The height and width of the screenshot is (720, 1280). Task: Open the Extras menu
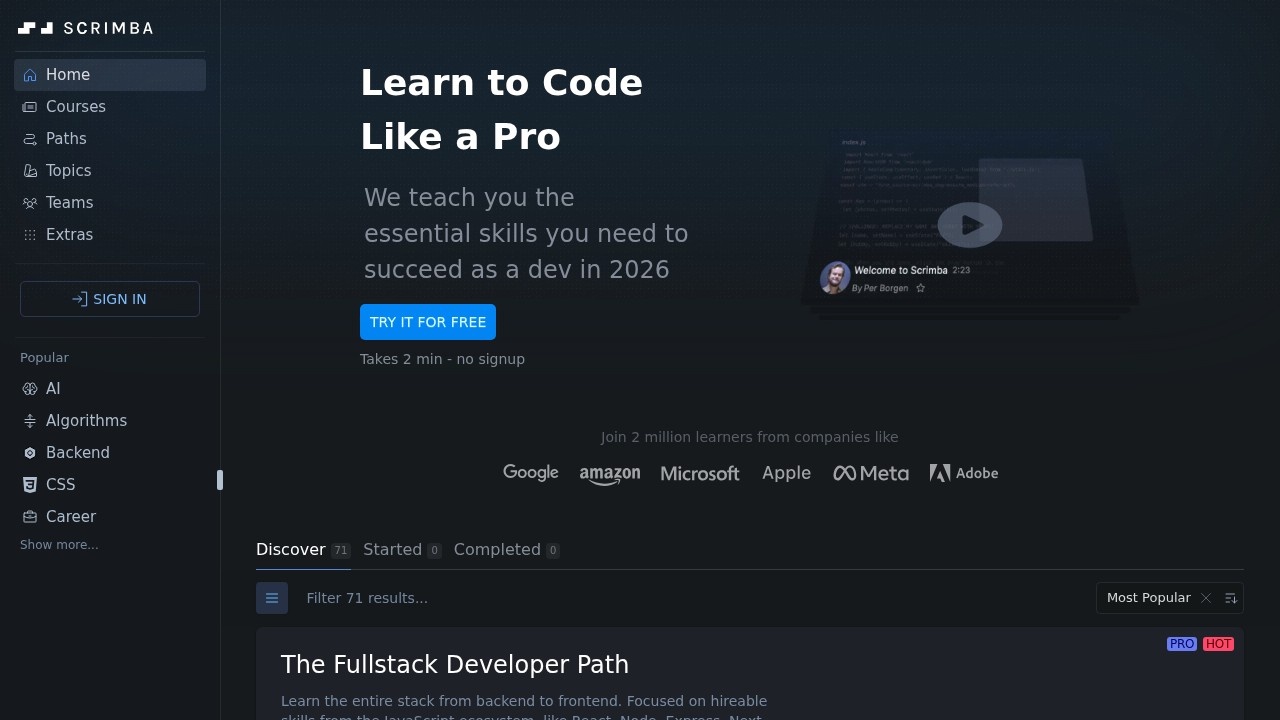pyautogui.click(x=110, y=235)
